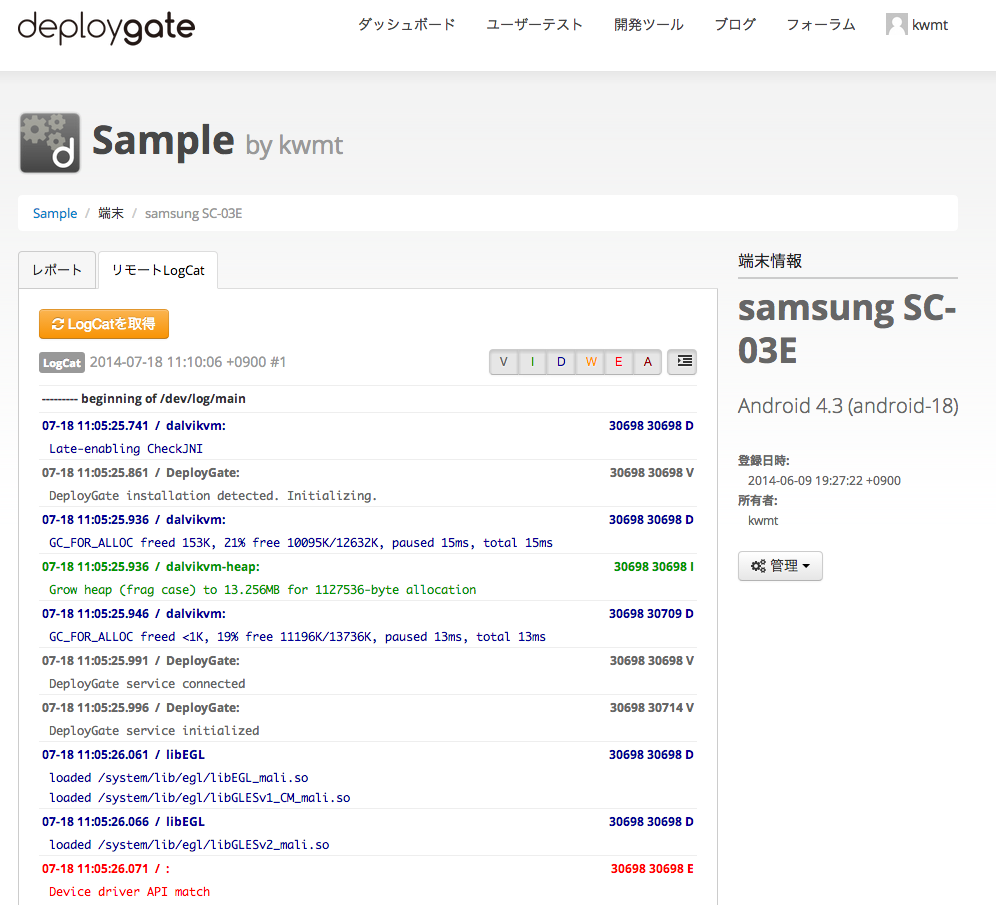Click 'DeployGate service connected' message
The image size is (996, 905).
(147, 683)
